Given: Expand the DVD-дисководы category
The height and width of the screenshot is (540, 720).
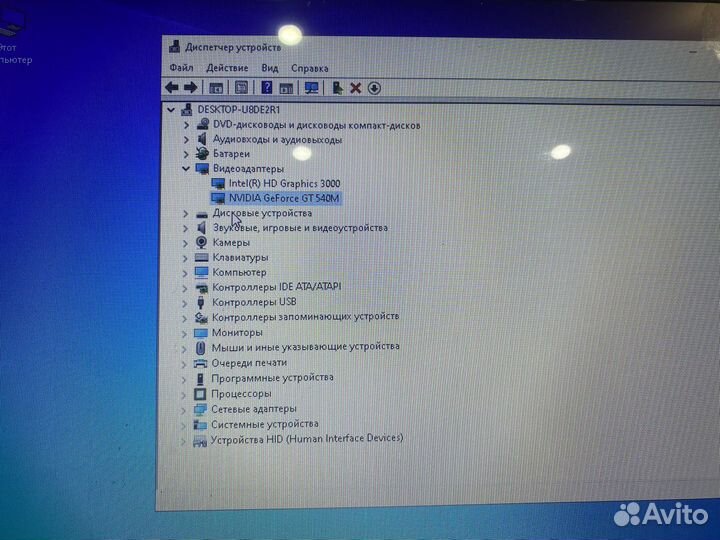Looking at the screenshot, I should [x=186, y=125].
